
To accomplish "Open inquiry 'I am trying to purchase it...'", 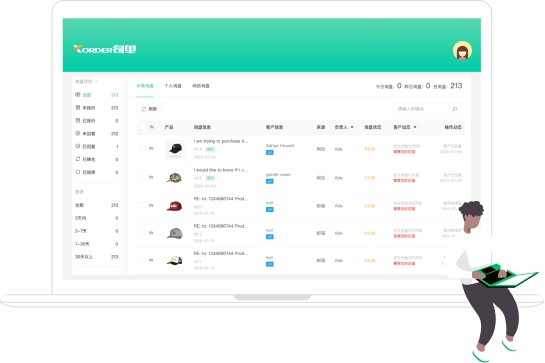I will [x=221, y=141].
